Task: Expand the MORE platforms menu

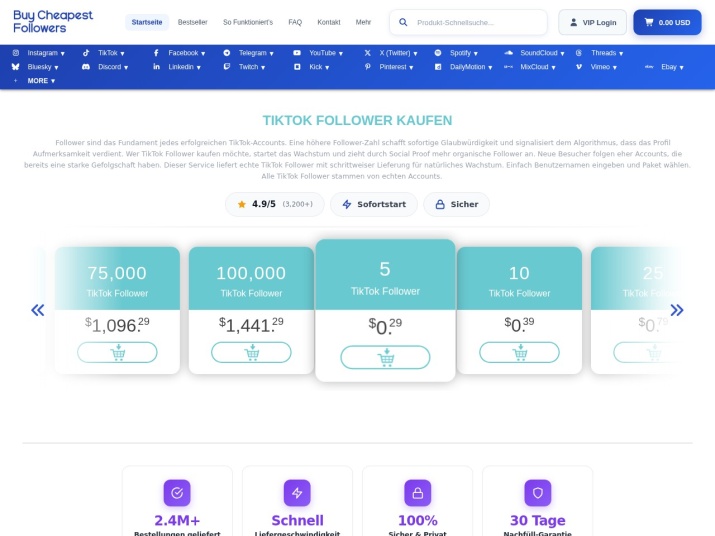Action: [x=41, y=81]
